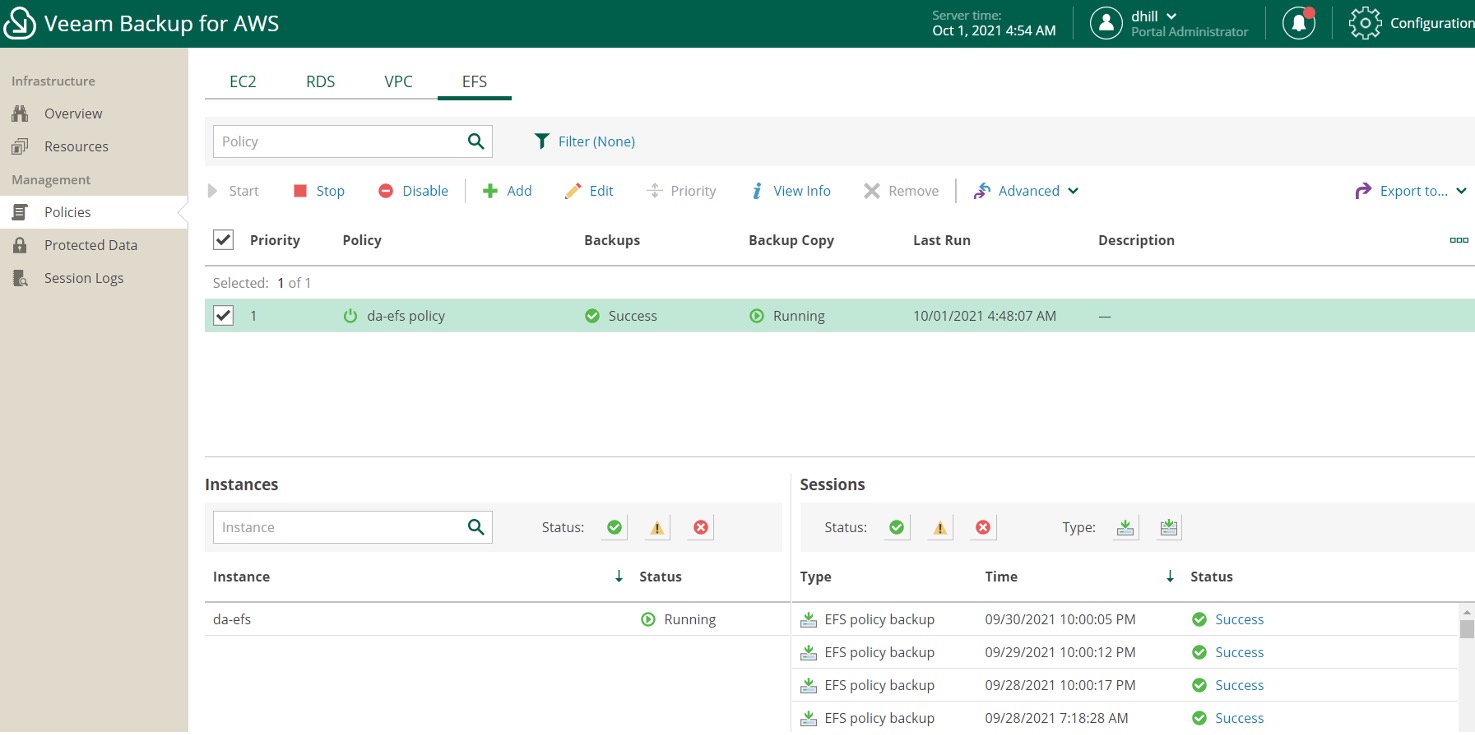
Task: Switch to the EC2 tab
Action: click(243, 81)
